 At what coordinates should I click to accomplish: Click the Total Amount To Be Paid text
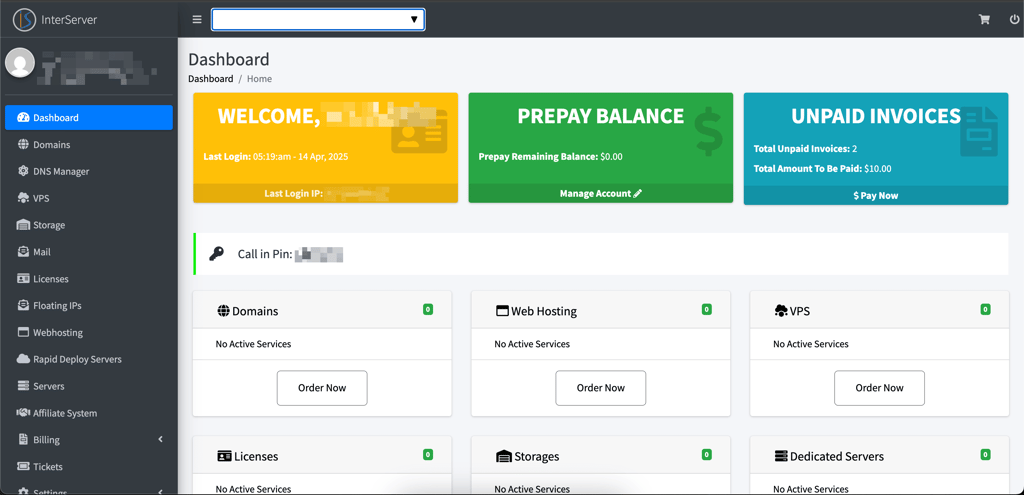(x=822, y=168)
